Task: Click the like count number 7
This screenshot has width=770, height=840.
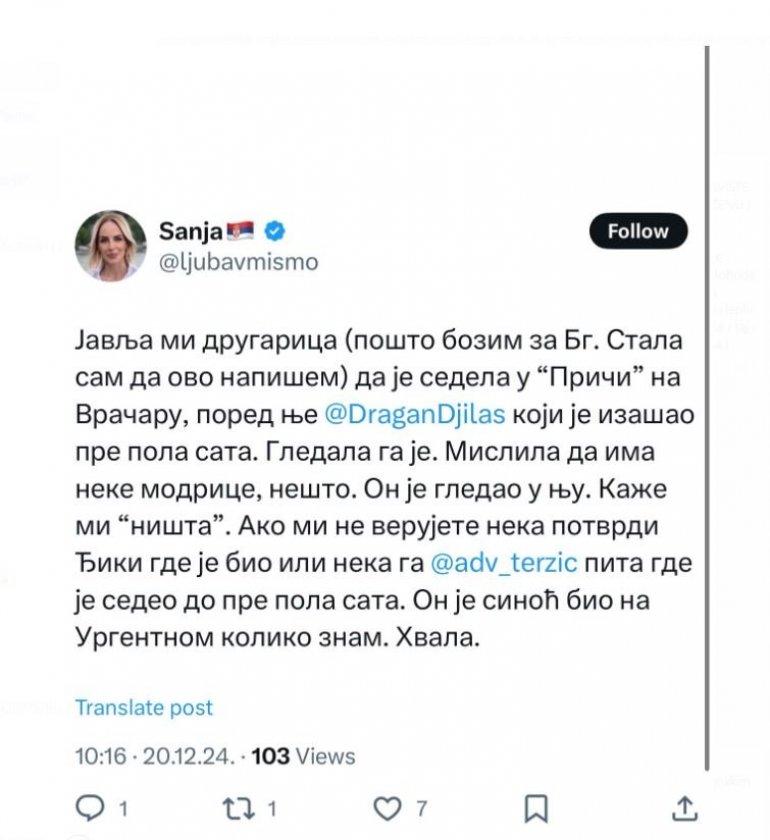Action: coord(422,807)
